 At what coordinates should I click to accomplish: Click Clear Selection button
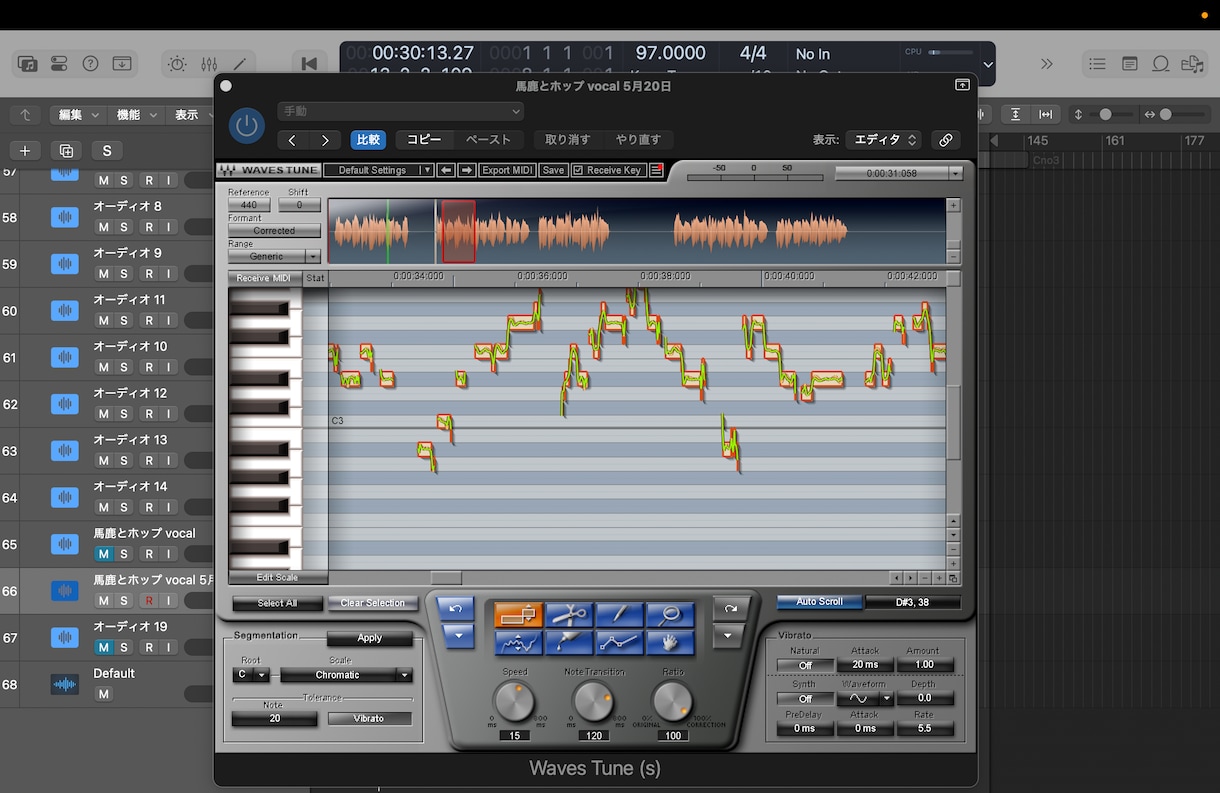tap(372, 603)
